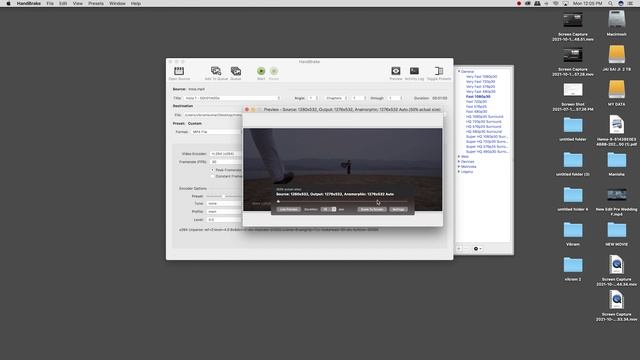Viewport: 640px width, 360px height.
Task: Open the Spotlight search icon in menu bar
Action: coord(610,3)
